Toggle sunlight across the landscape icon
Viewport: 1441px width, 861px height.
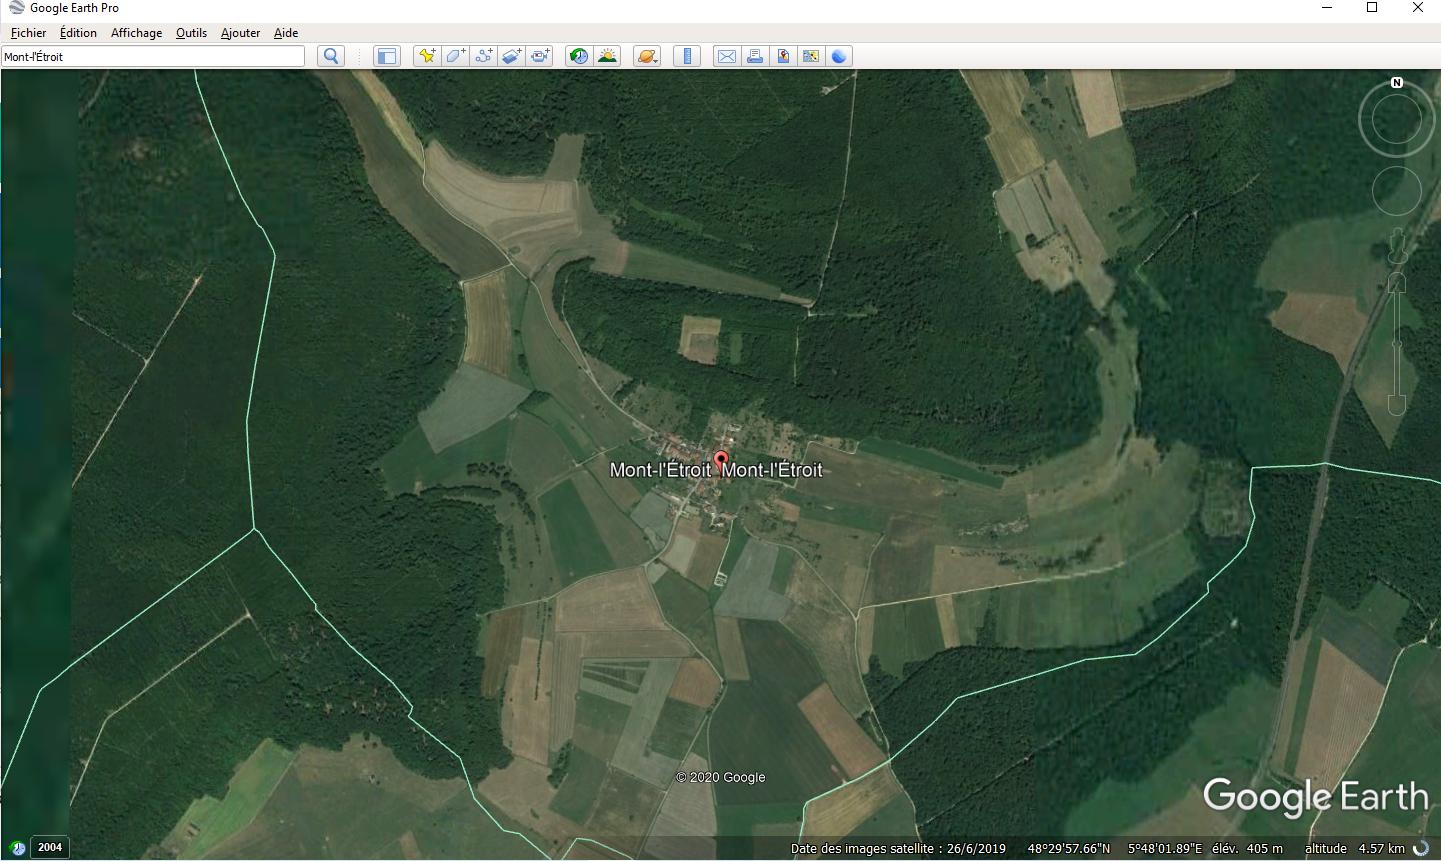point(607,56)
